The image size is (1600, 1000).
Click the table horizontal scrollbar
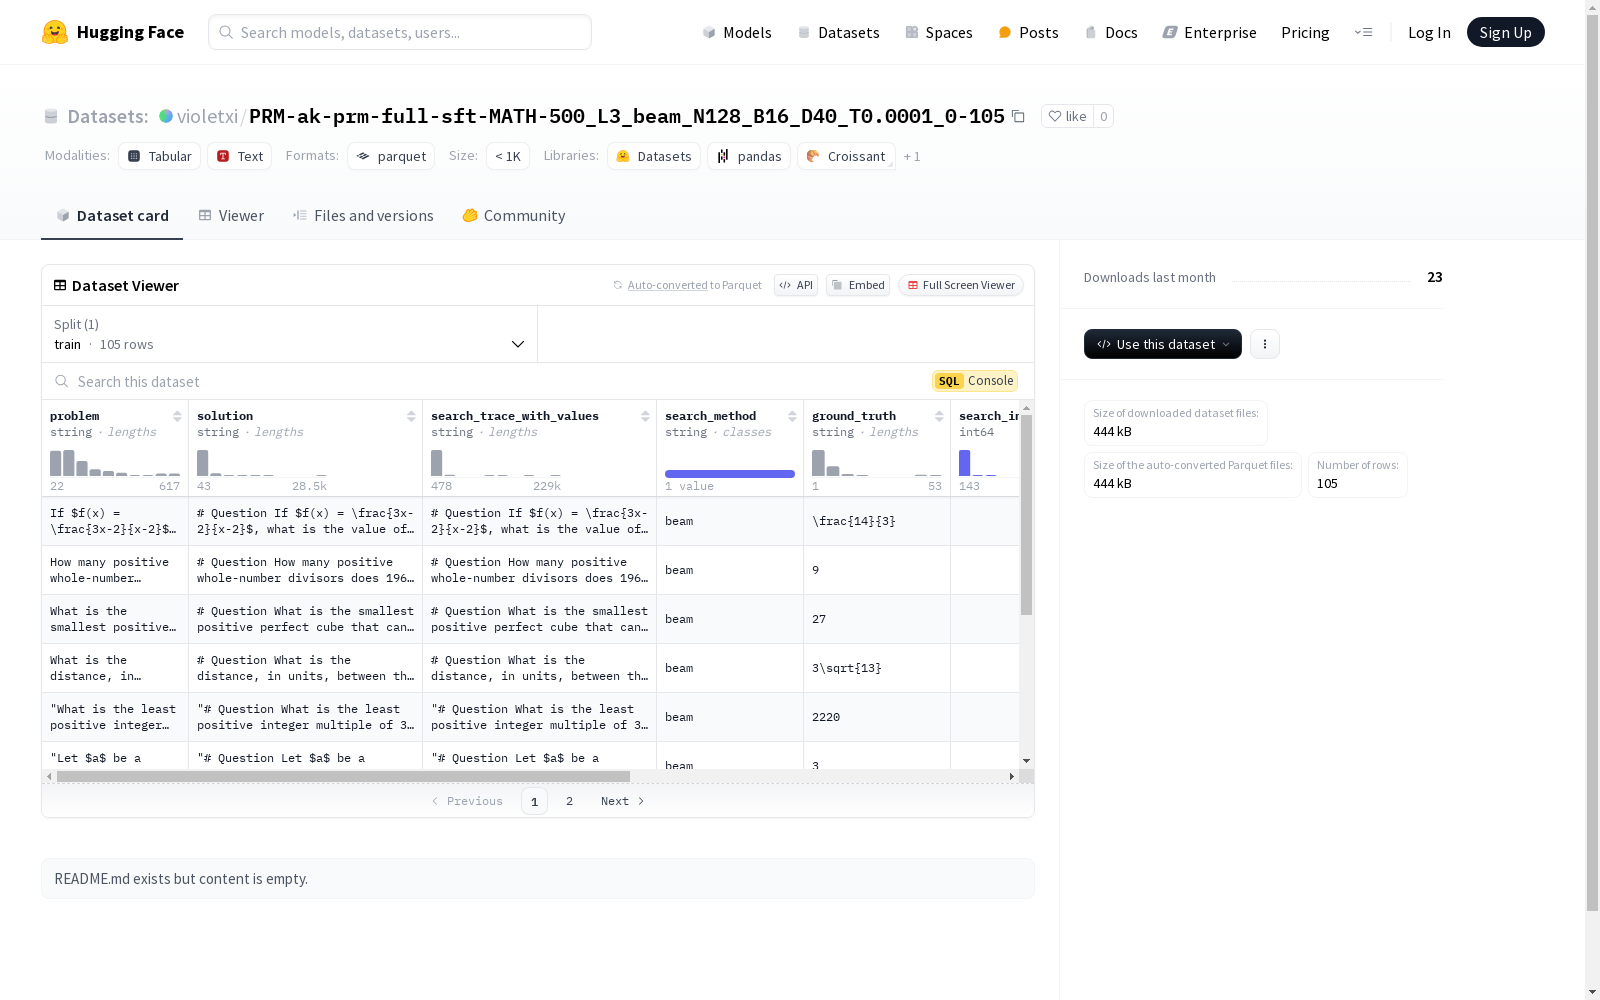pos(343,776)
